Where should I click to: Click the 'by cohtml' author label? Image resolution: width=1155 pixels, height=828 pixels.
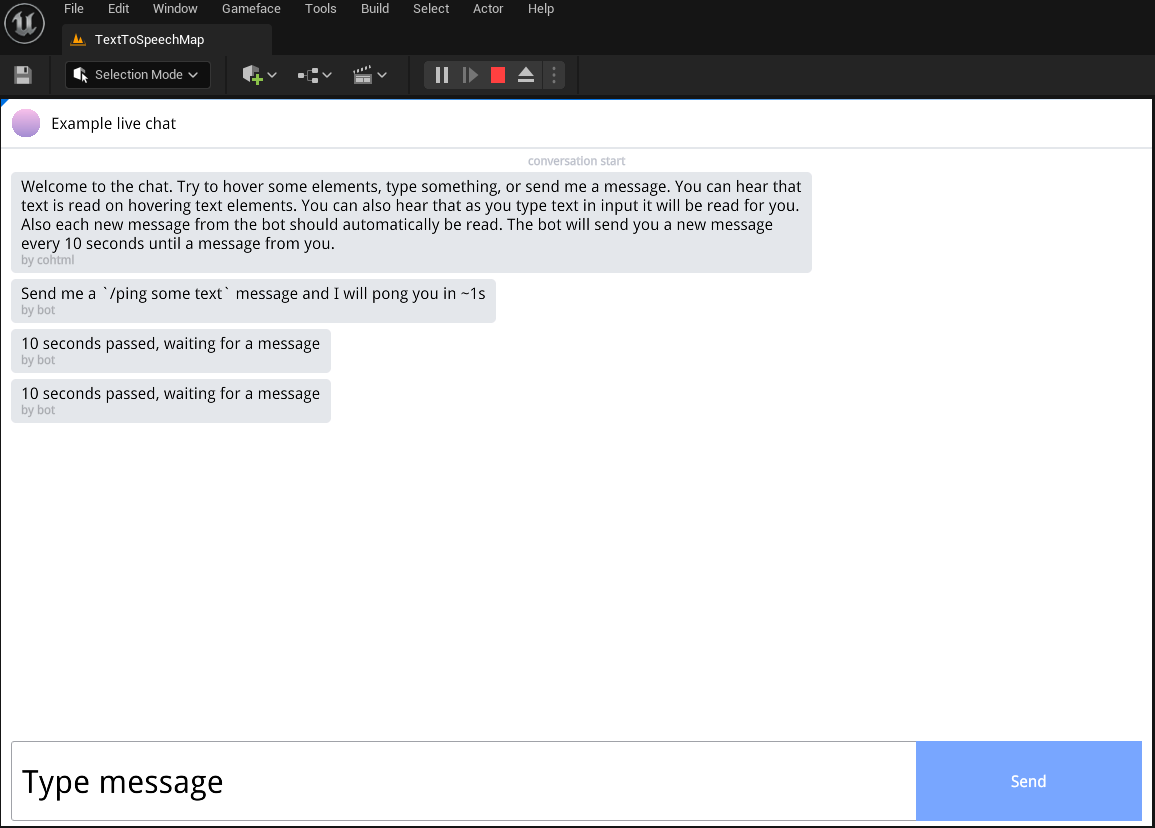pos(47,260)
